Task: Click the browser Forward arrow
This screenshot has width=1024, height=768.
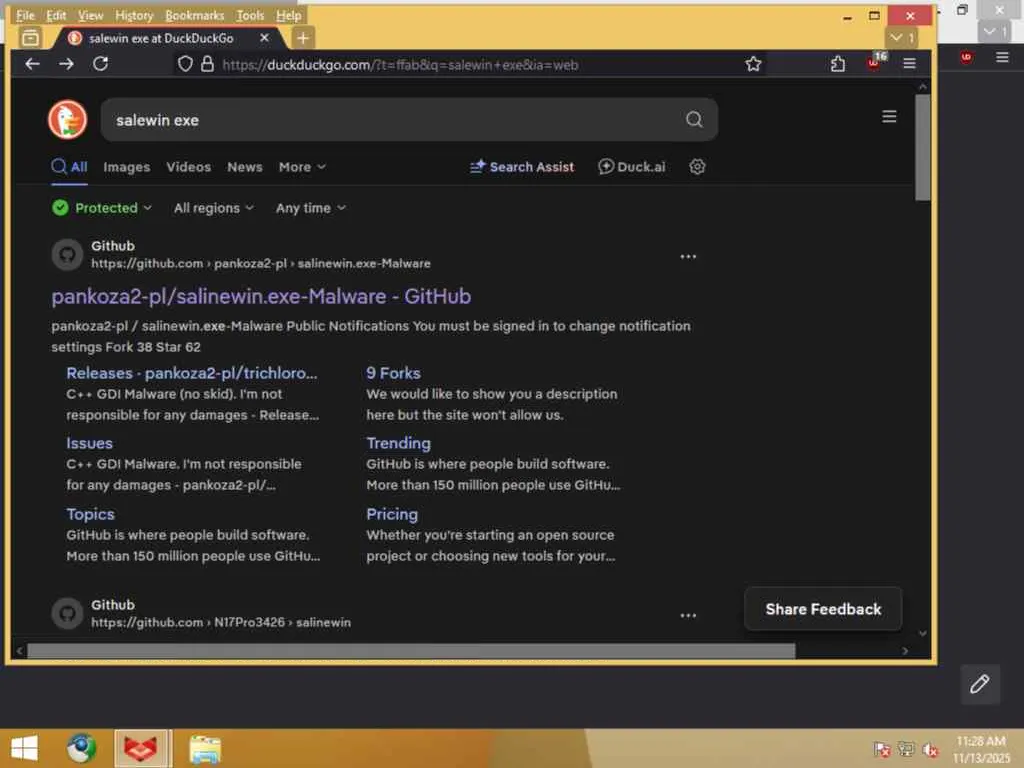Action: (x=66, y=64)
